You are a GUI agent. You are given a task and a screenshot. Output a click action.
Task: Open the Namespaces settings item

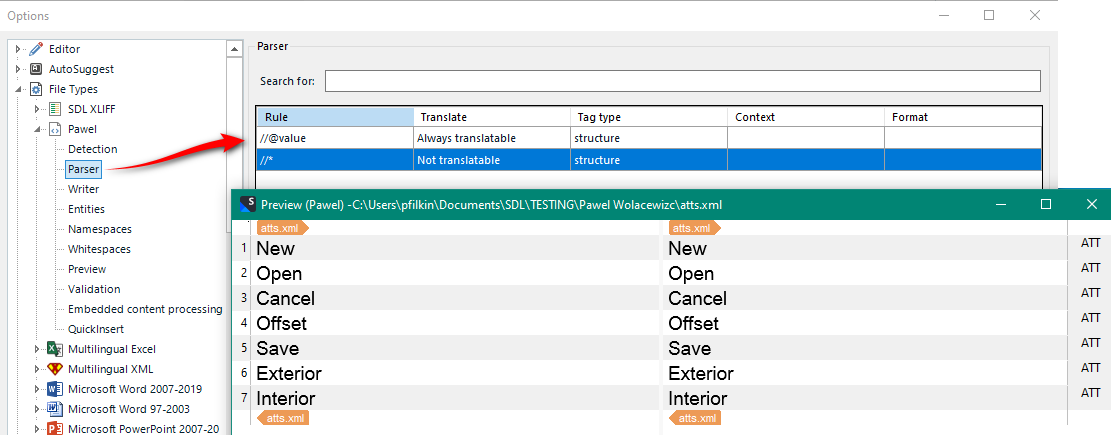coord(99,229)
